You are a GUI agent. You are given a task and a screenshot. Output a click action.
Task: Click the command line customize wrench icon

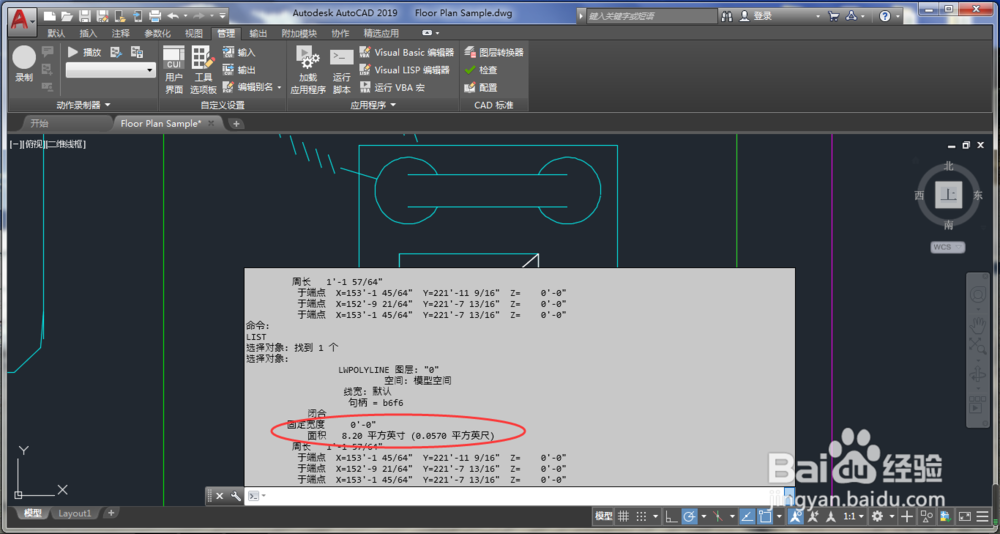[x=236, y=496]
